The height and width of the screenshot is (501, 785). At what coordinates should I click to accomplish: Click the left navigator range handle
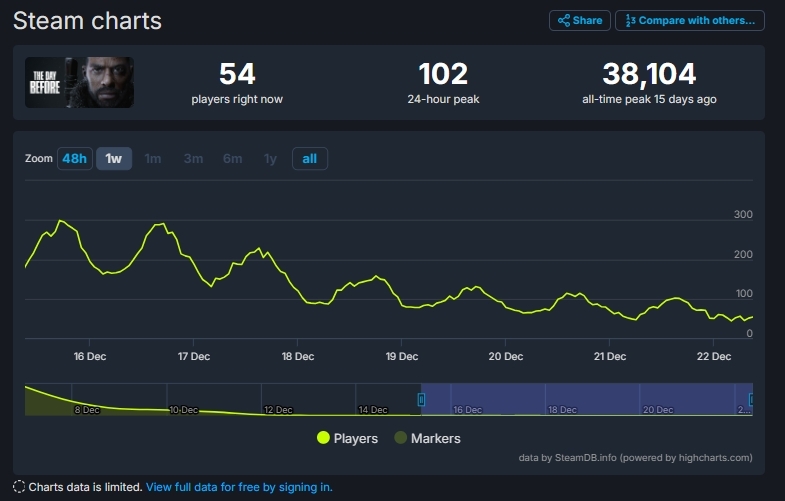[421, 400]
